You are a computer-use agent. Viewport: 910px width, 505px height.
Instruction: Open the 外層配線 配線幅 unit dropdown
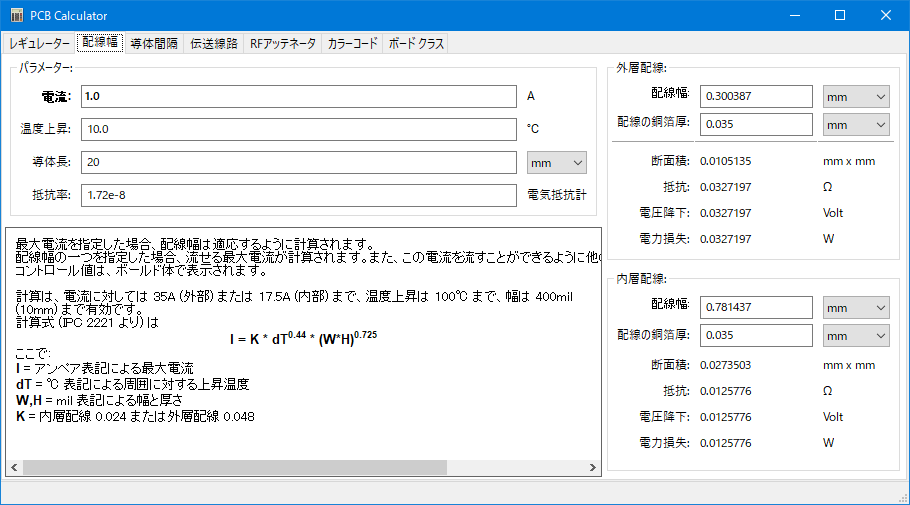pyautogui.click(x=856, y=97)
